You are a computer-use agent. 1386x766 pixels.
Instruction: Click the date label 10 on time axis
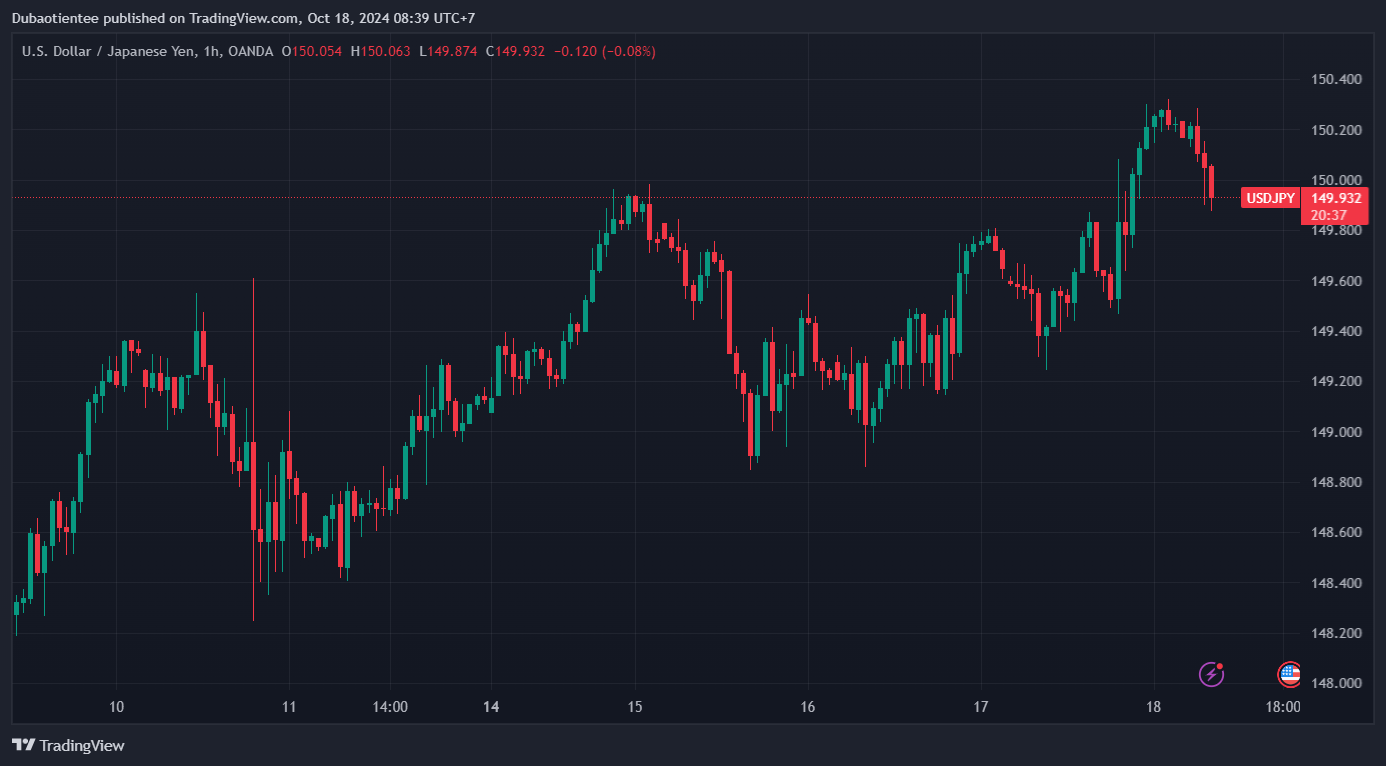[116, 707]
